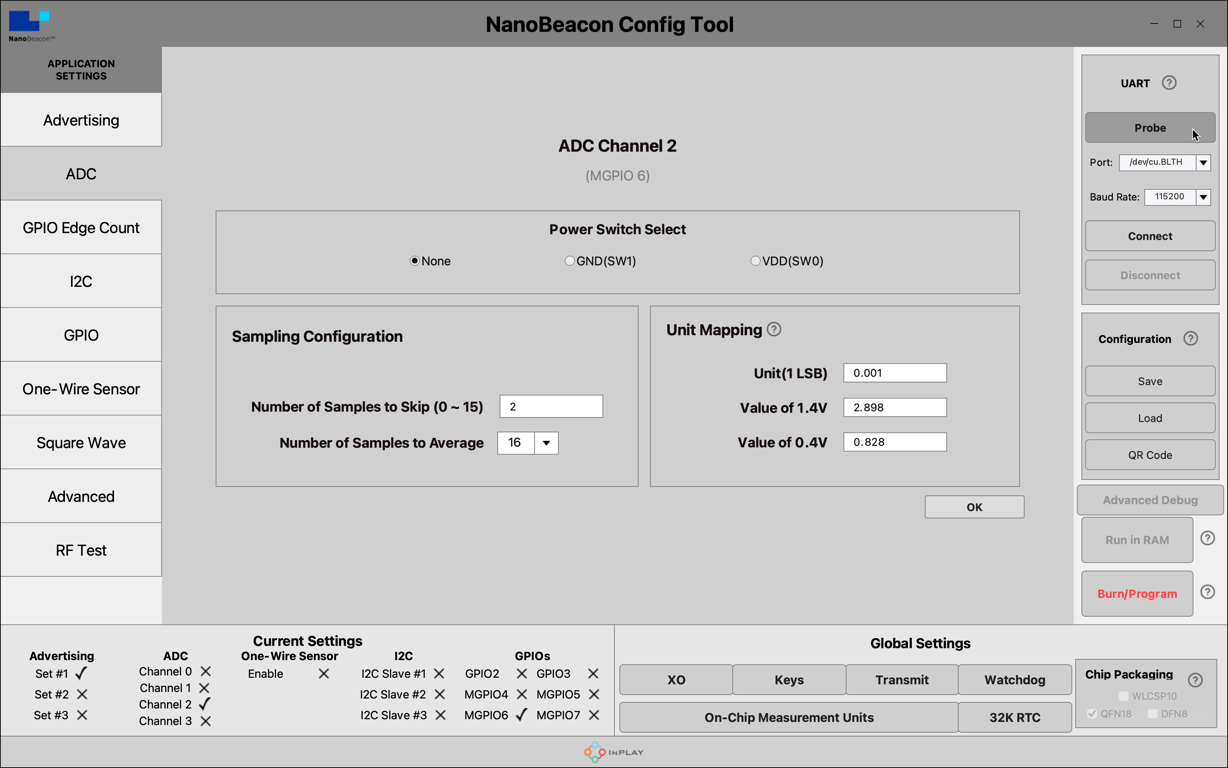The image size is (1228, 768).
Task: Switch to the ADC settings tab
Action: pos(81,174)
